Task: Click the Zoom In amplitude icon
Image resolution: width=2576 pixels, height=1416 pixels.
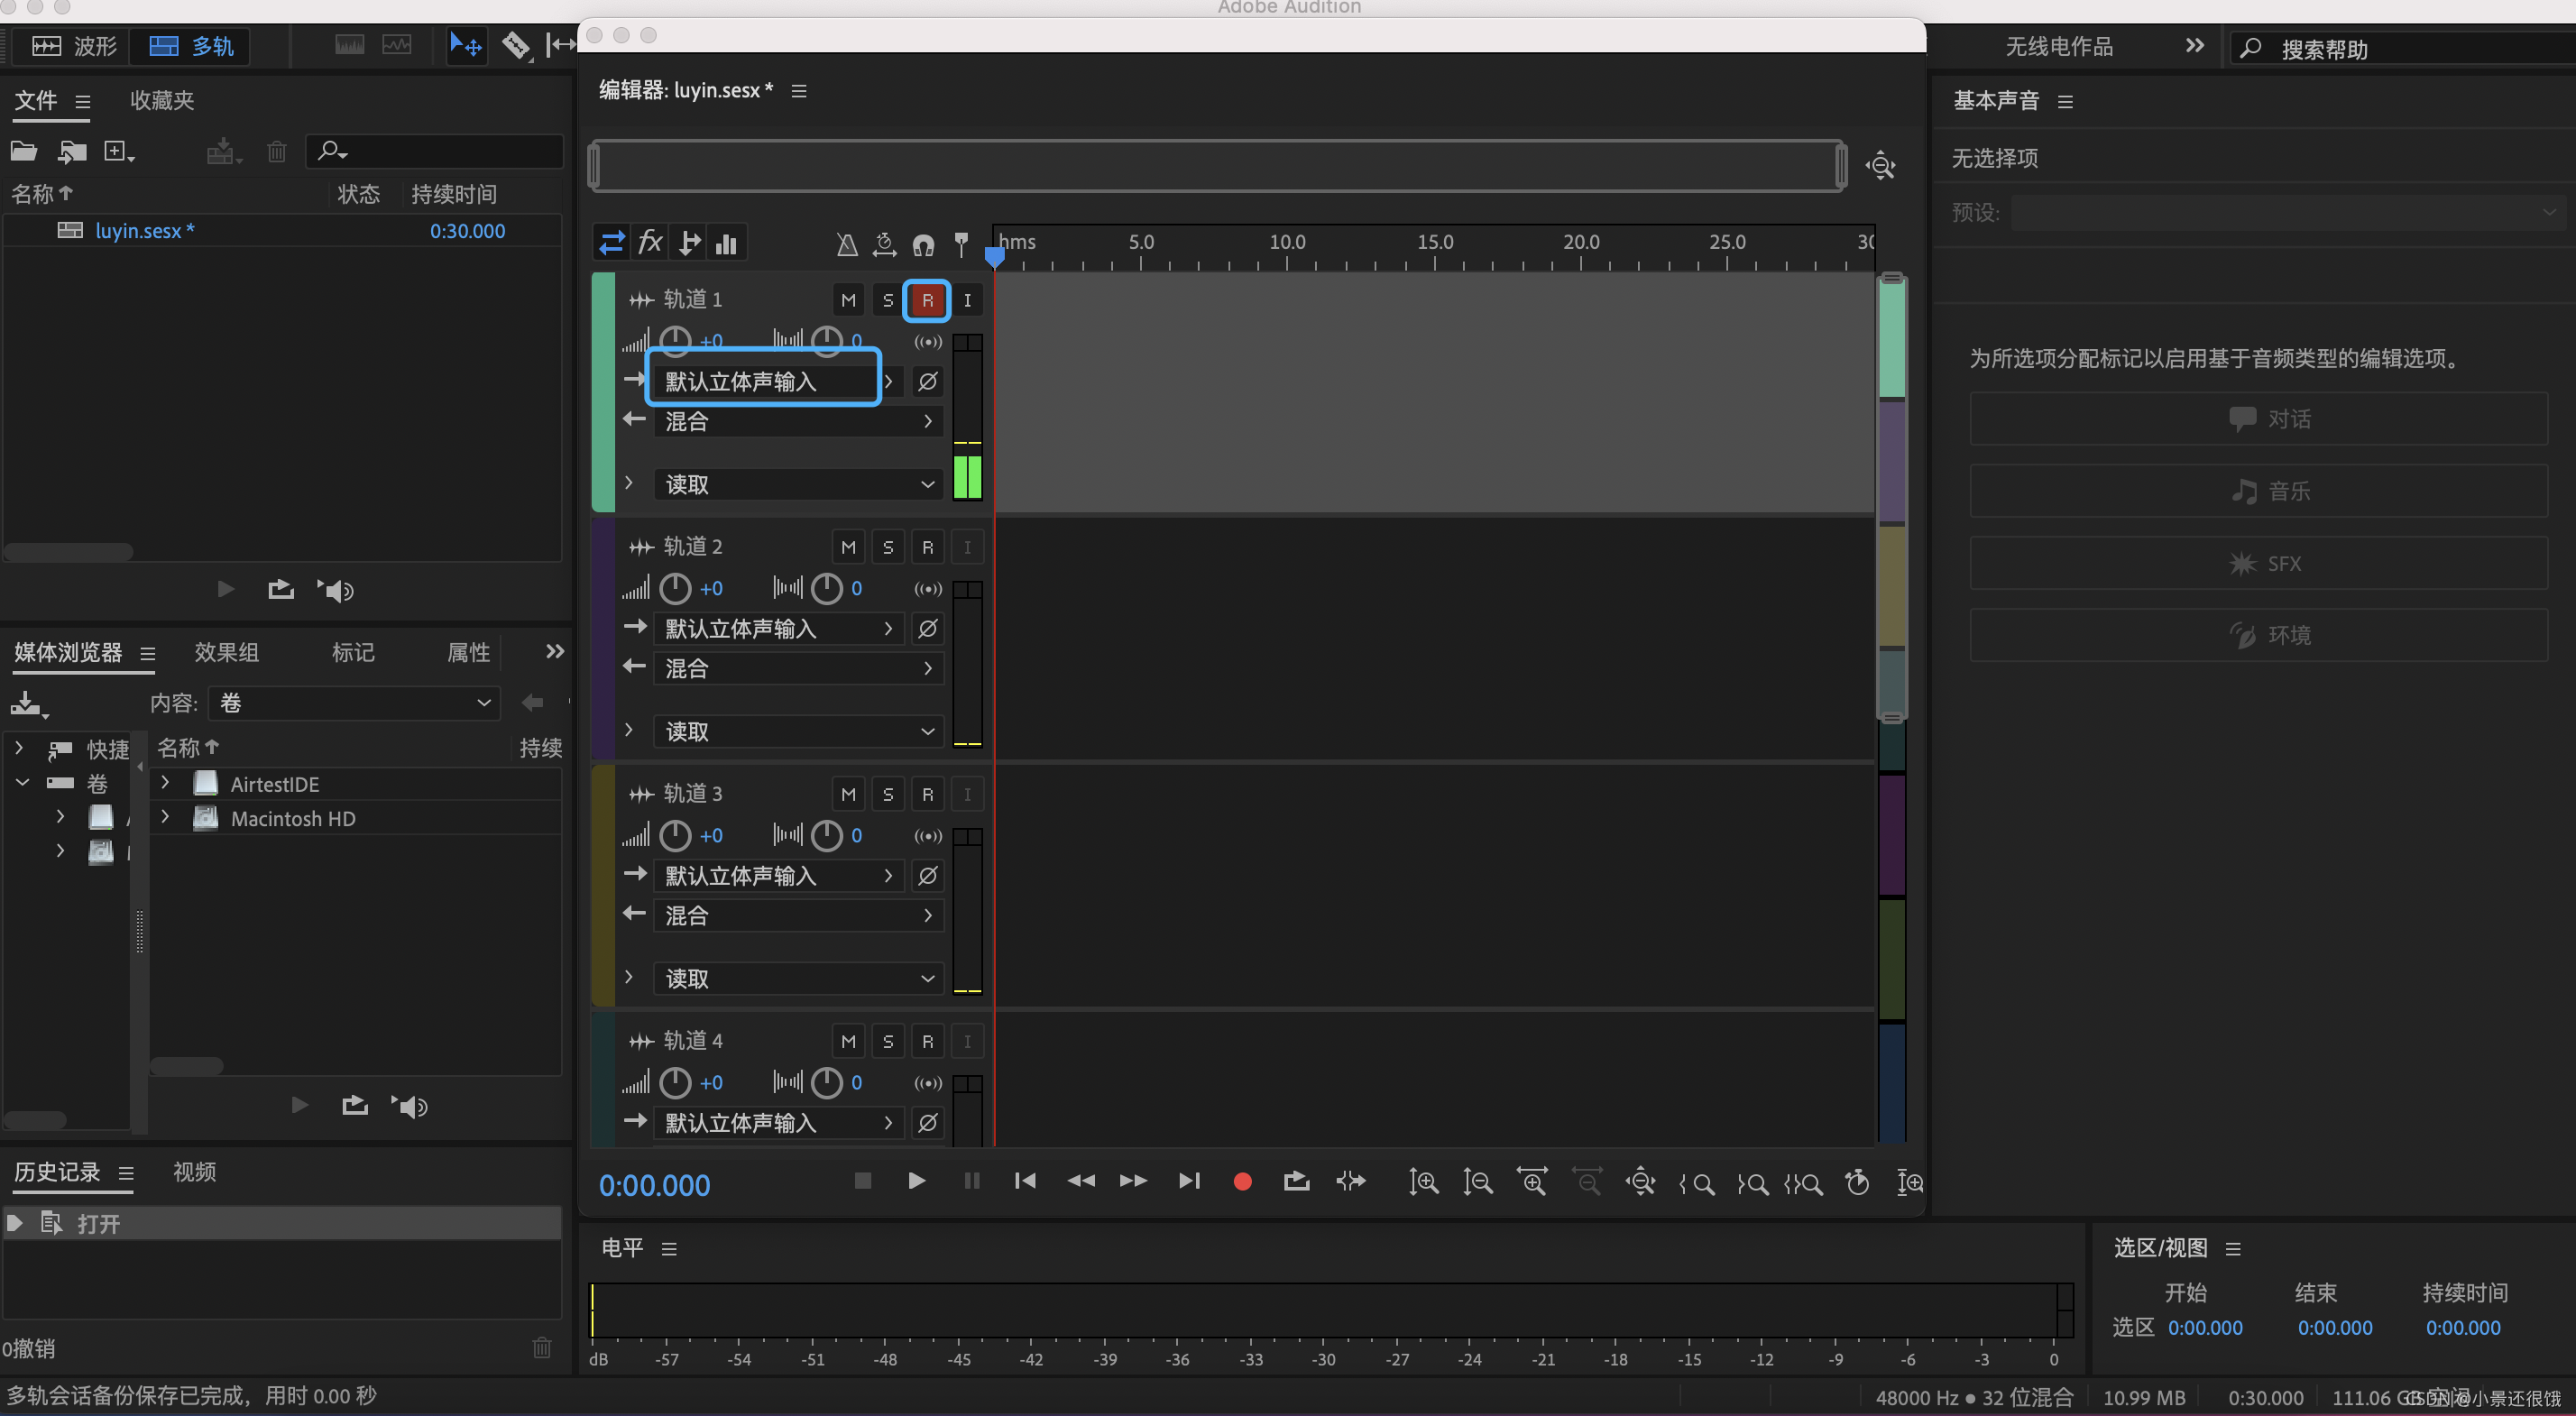Action: [1423, 1182]
